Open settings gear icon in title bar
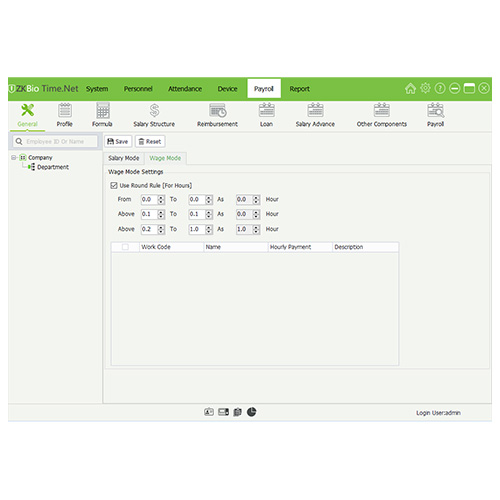This screenshot has height=500, width=500. [425, 88]
